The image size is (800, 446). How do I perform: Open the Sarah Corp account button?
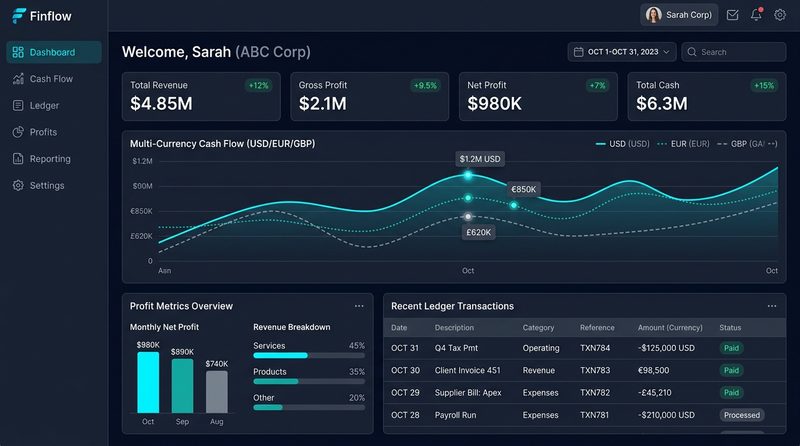[679, 15]
